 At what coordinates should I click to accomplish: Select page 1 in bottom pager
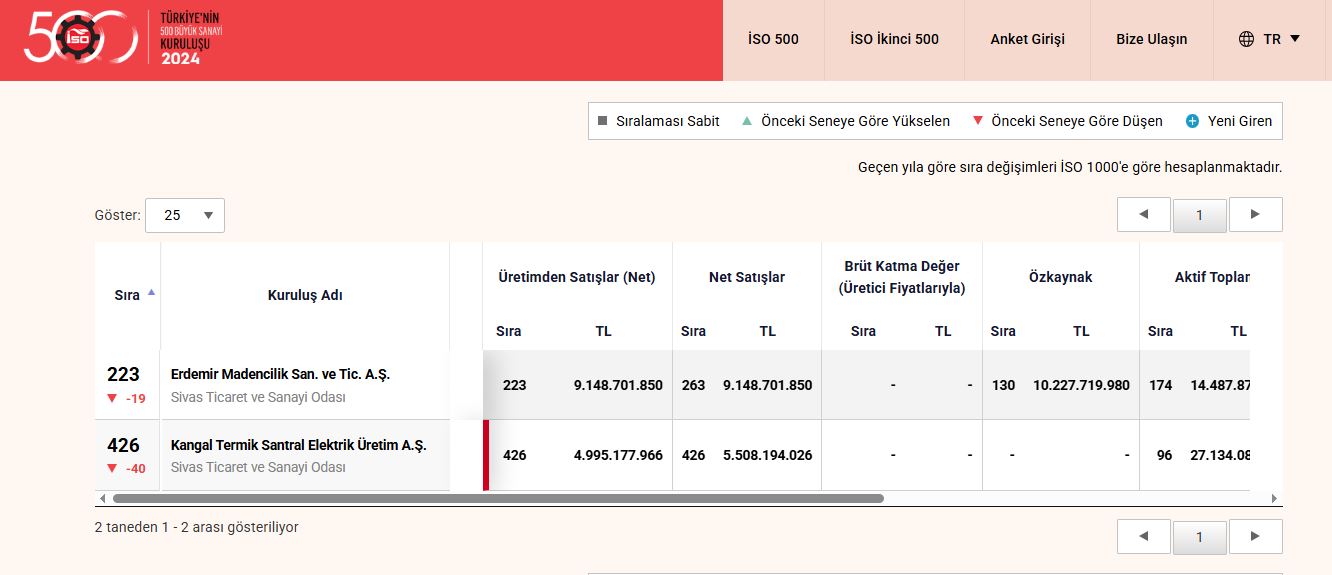pyautogui.click(x=1199, y=537)
